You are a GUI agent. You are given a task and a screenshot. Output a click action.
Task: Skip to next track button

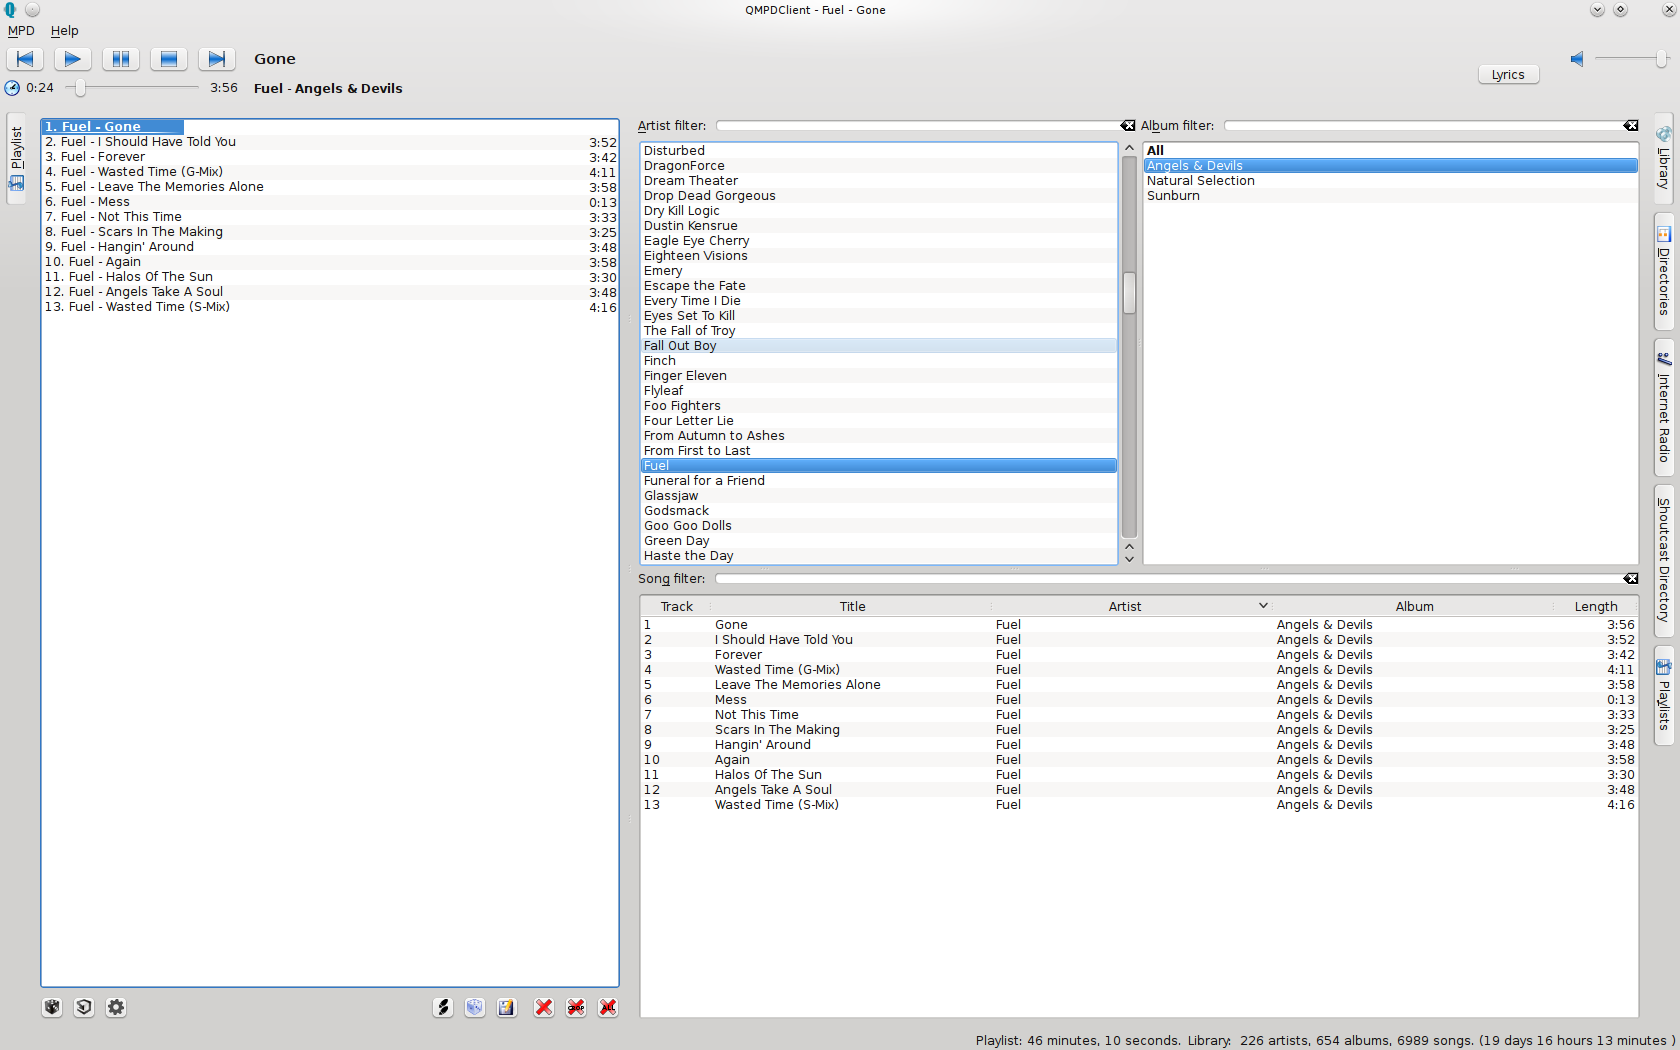[x=217, y=59]
